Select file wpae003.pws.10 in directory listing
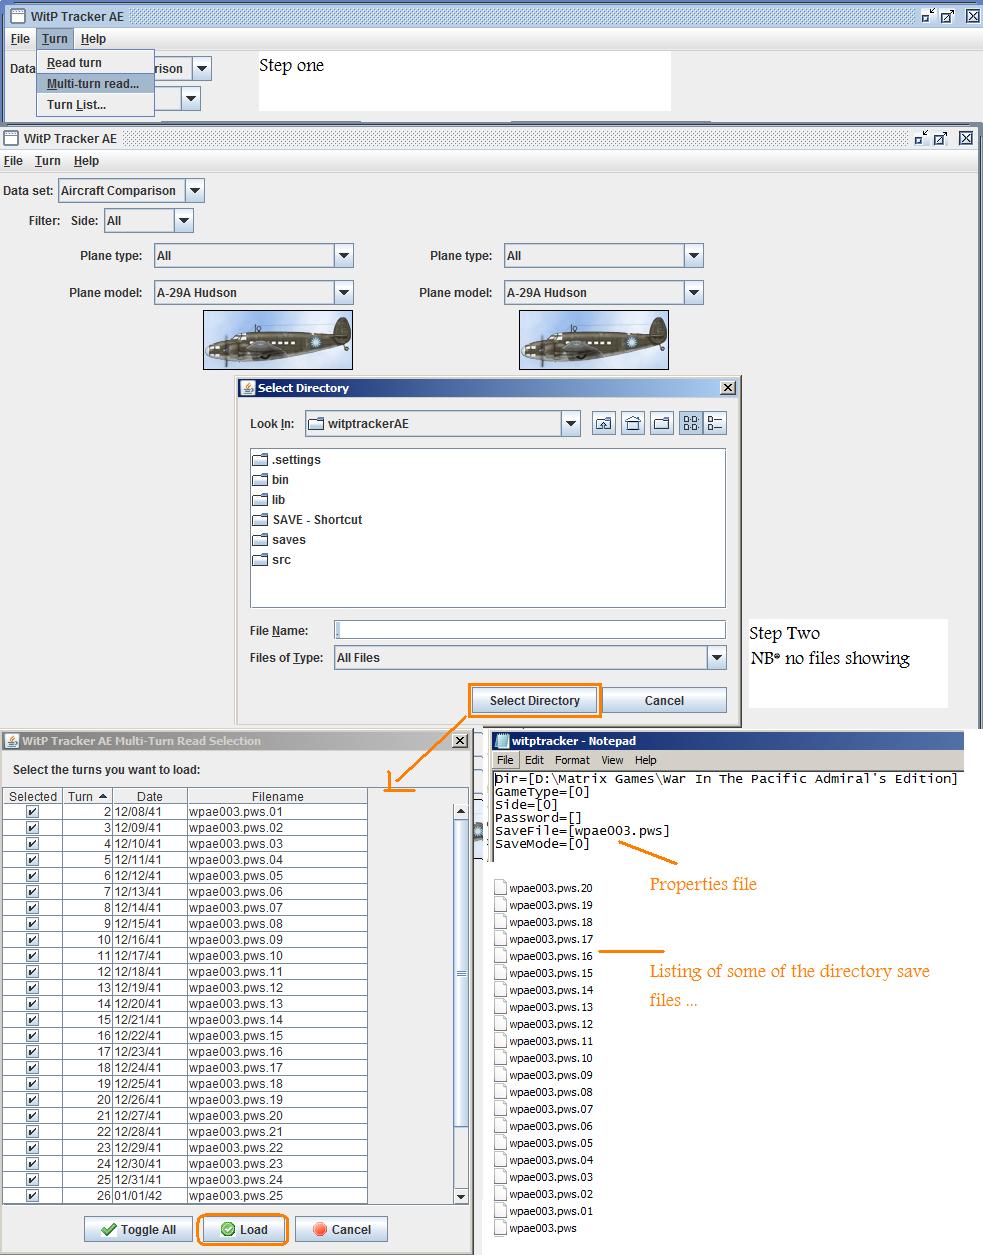 (544, 1058)
